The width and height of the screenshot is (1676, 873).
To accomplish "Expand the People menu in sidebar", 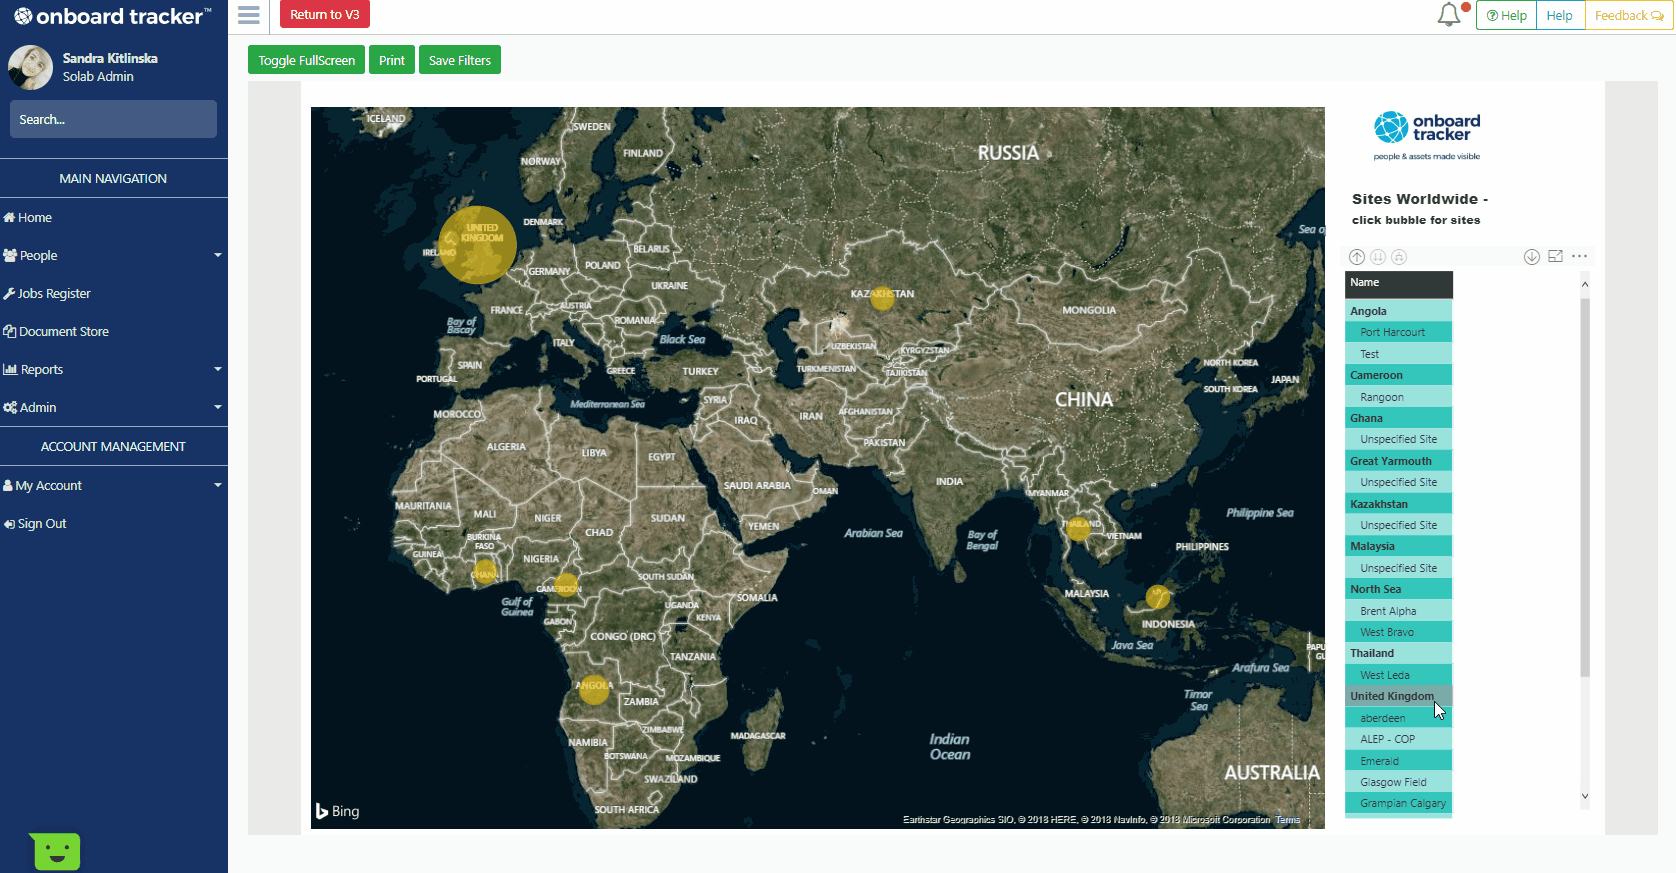I will (x=113, y=256).
